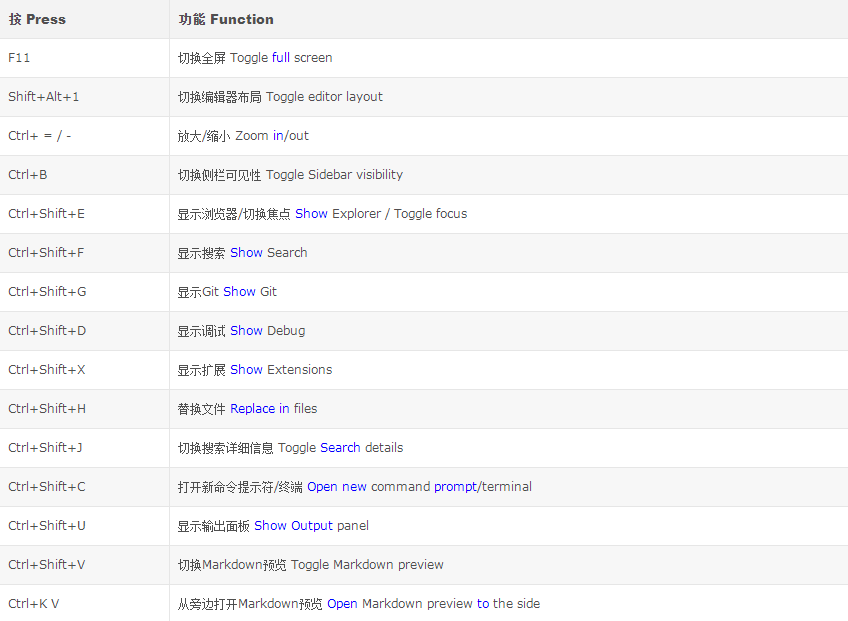848x621 pixels.
Task: Click the 'in' link in the Replace in files row
Action: coord(284,408)
